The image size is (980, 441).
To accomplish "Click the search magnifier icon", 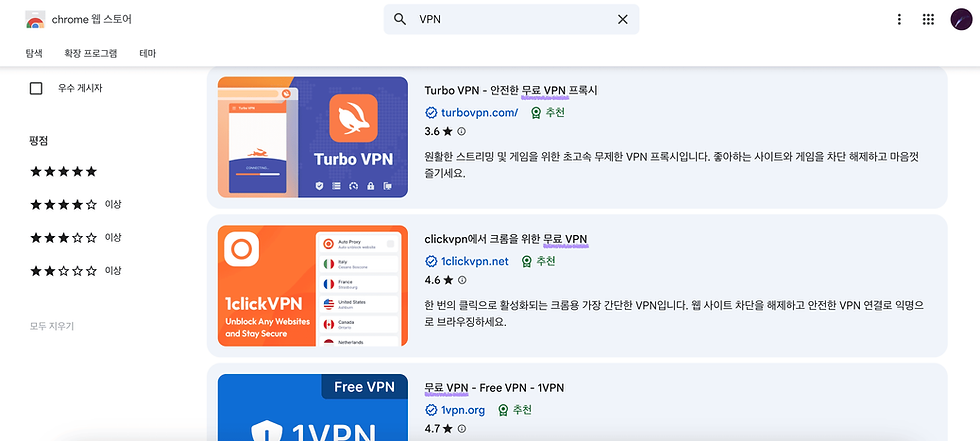I will 400,19.
